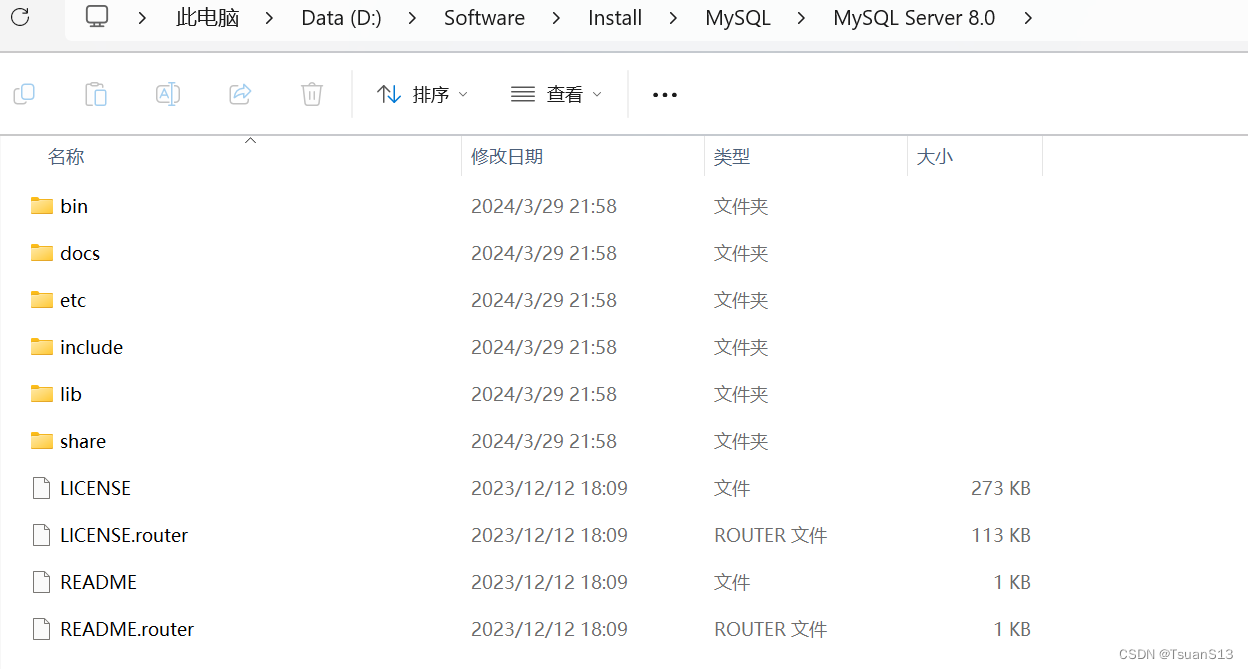1248x669 pixels.
Task: Select the bin folder name
Action: (x=74, y=206)
